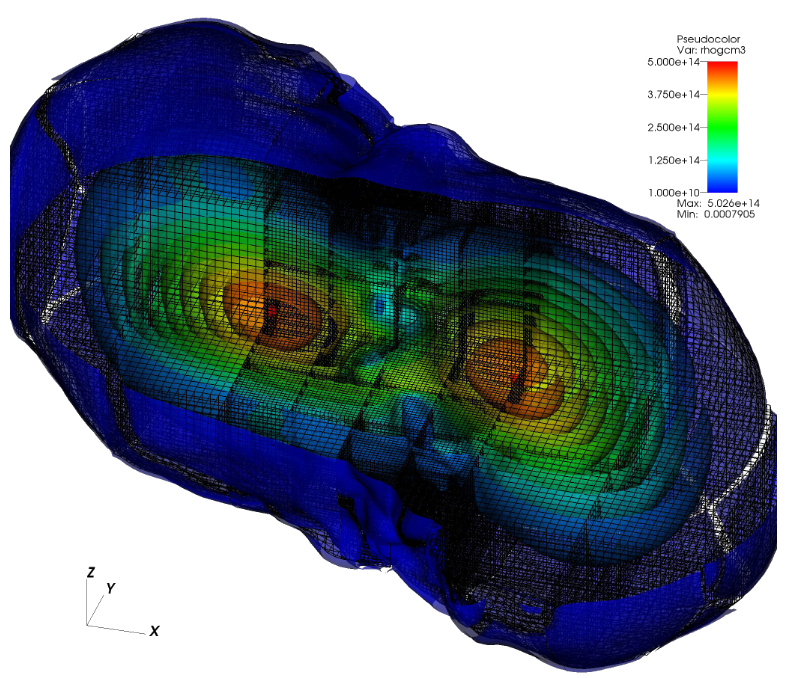Viewport: 786px width, 678px height.
Task: Pick the green middle of the legend color bar
Action: click(x=722, y=127)
